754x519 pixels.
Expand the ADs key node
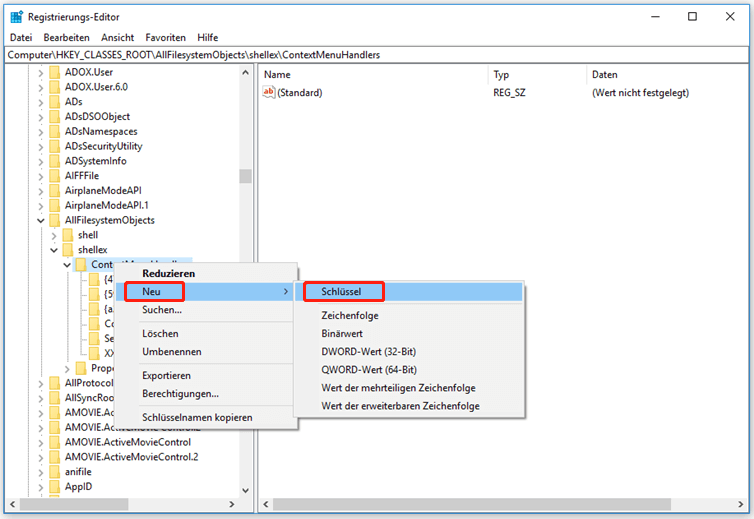coord(41,102)
